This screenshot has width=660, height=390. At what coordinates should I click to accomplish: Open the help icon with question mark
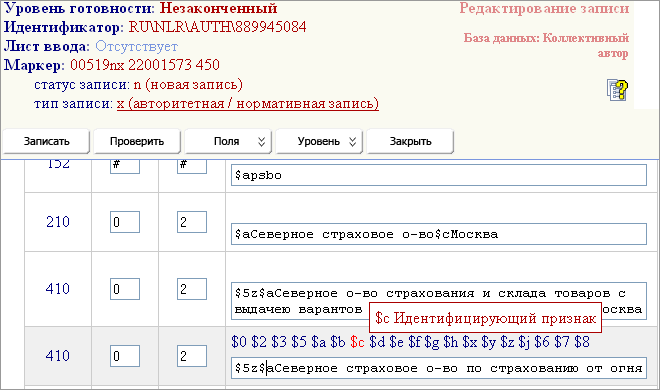(617, 90)
